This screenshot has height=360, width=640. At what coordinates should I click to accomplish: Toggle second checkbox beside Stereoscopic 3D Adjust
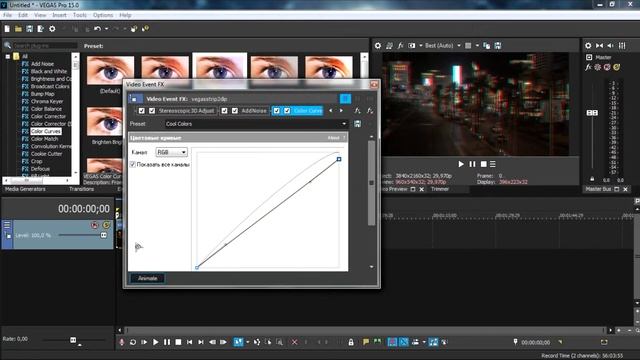pos(152,111)
